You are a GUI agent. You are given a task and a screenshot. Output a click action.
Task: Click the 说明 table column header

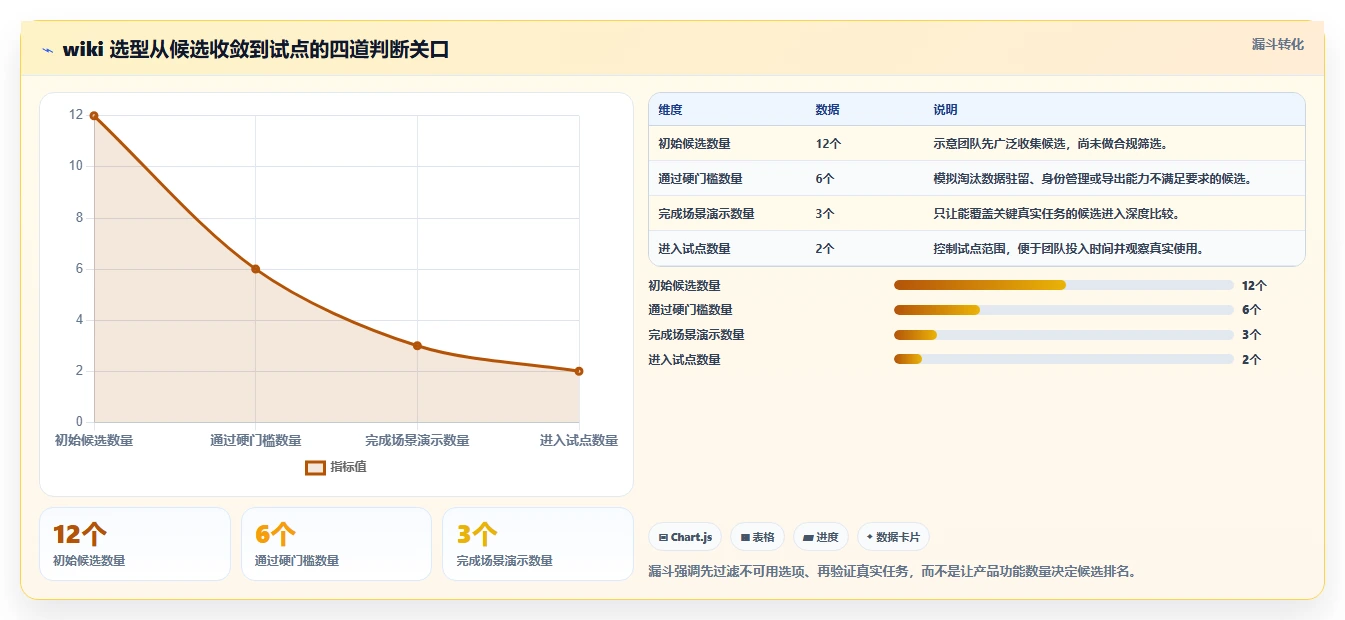point(945,110)
